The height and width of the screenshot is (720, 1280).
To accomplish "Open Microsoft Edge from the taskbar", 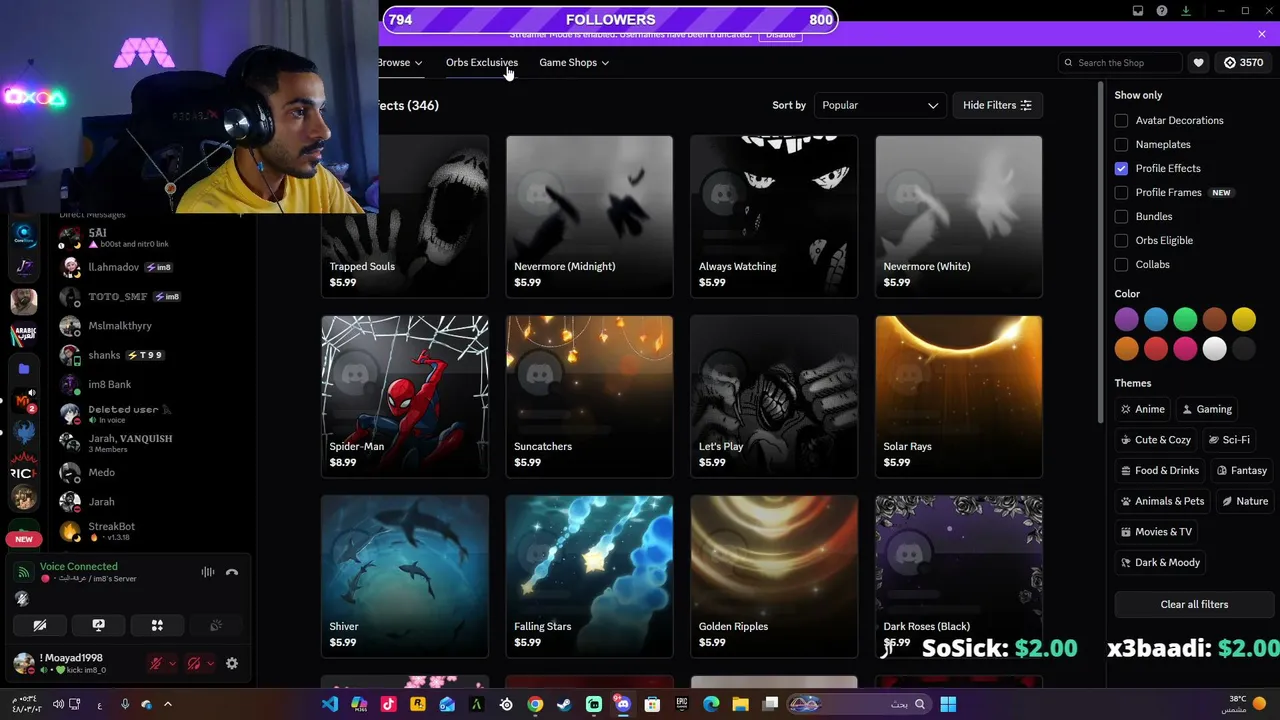I will [711, 704].
